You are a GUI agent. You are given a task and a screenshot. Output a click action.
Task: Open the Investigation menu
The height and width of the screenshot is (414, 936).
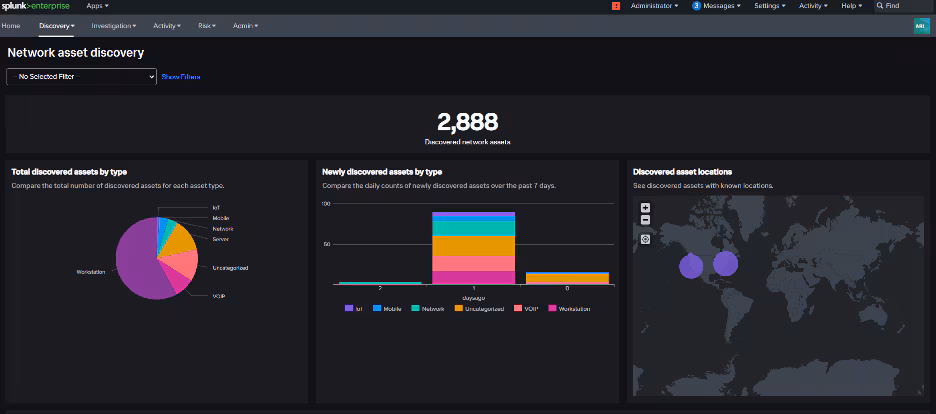click(113, 25)
